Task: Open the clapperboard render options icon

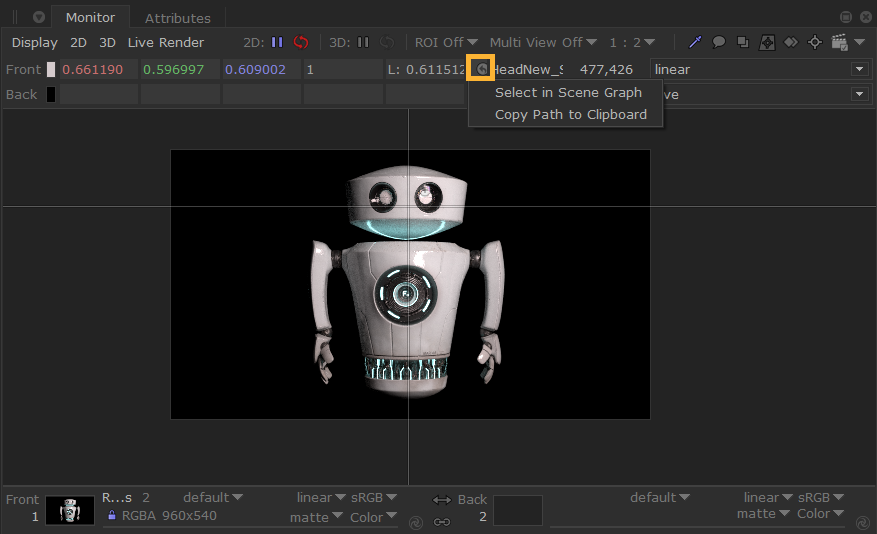Action: 840,42
